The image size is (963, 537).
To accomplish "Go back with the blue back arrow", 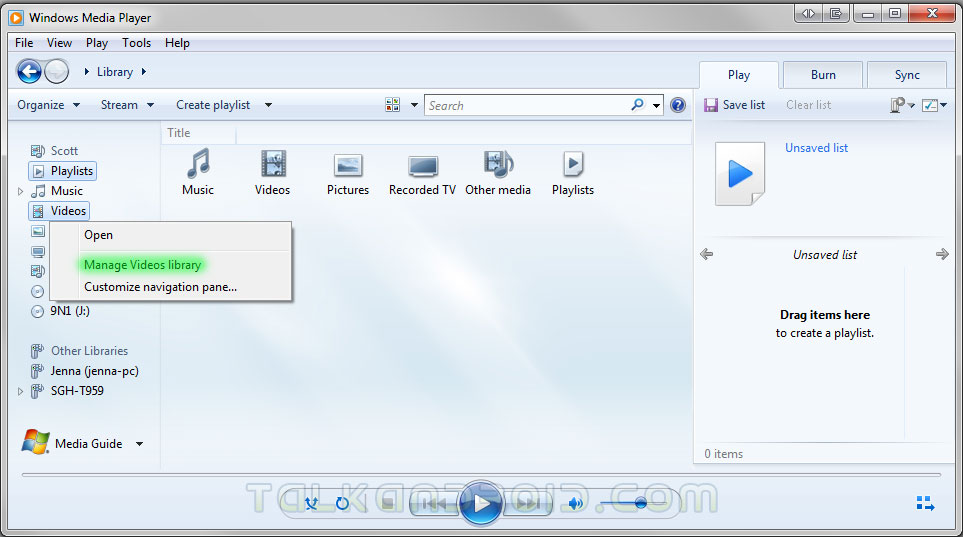I will coord(29,72).
